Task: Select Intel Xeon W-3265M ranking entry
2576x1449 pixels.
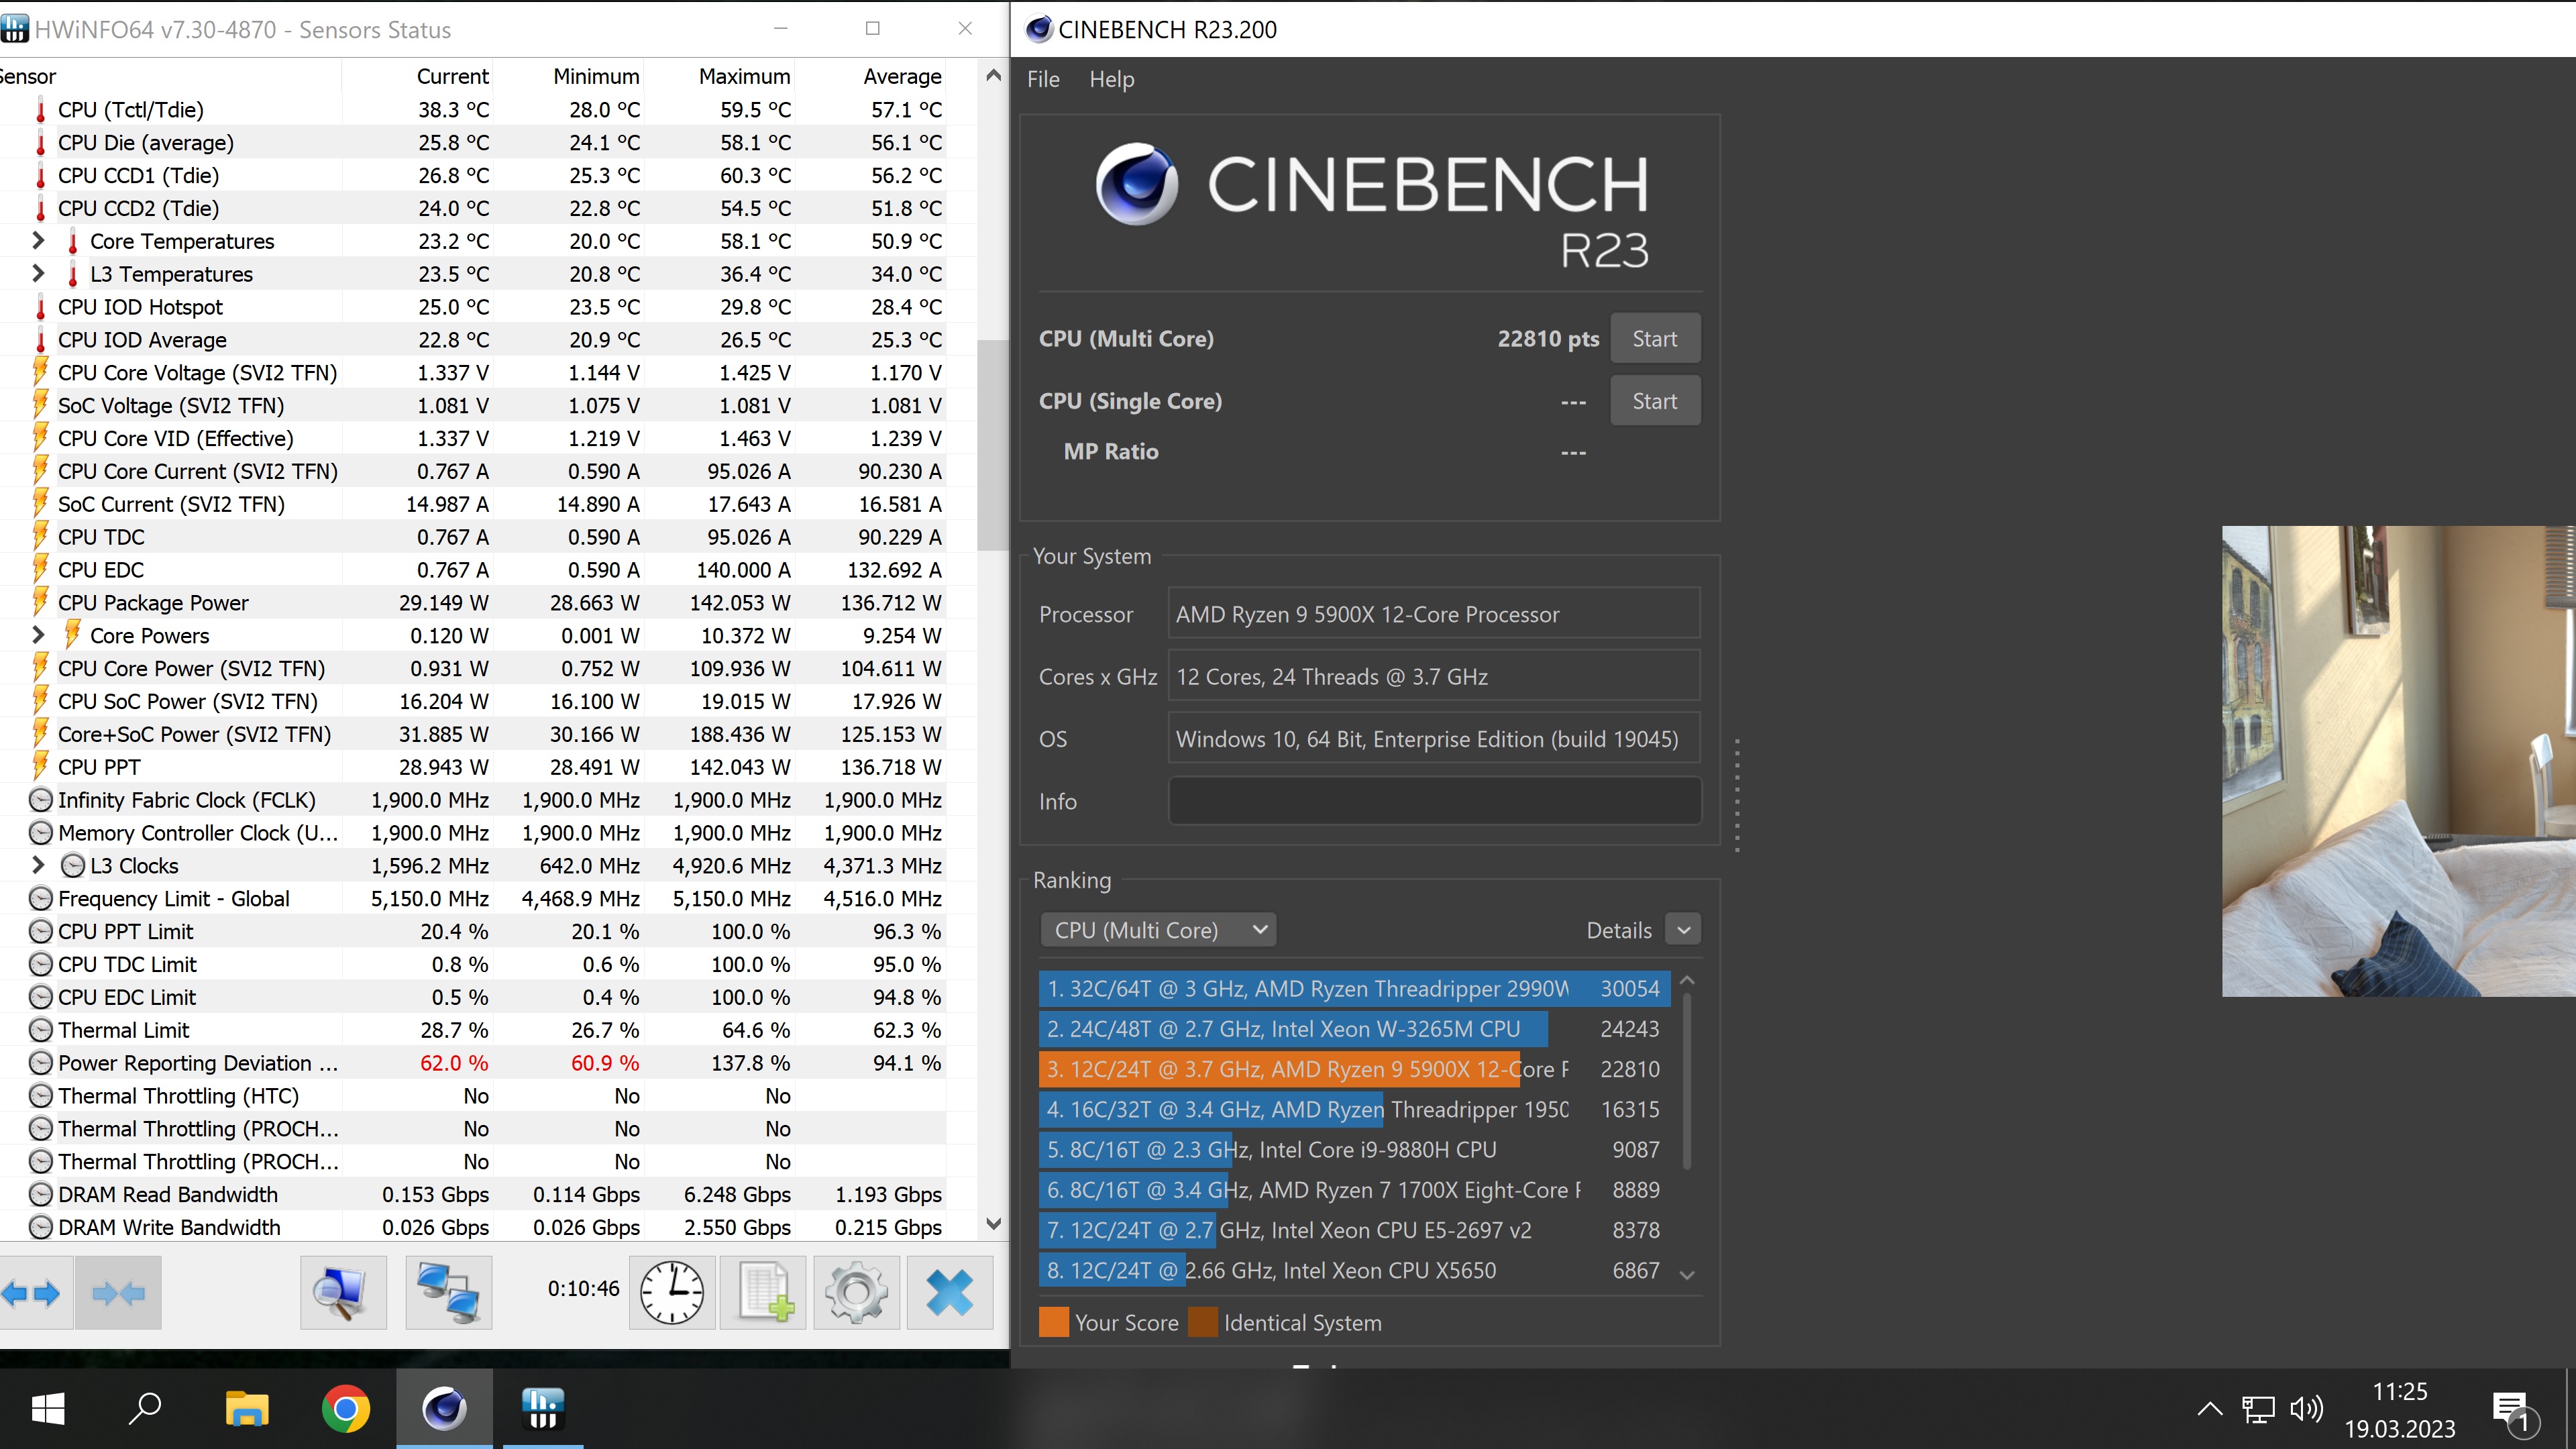Action: coord(1354,1029)
